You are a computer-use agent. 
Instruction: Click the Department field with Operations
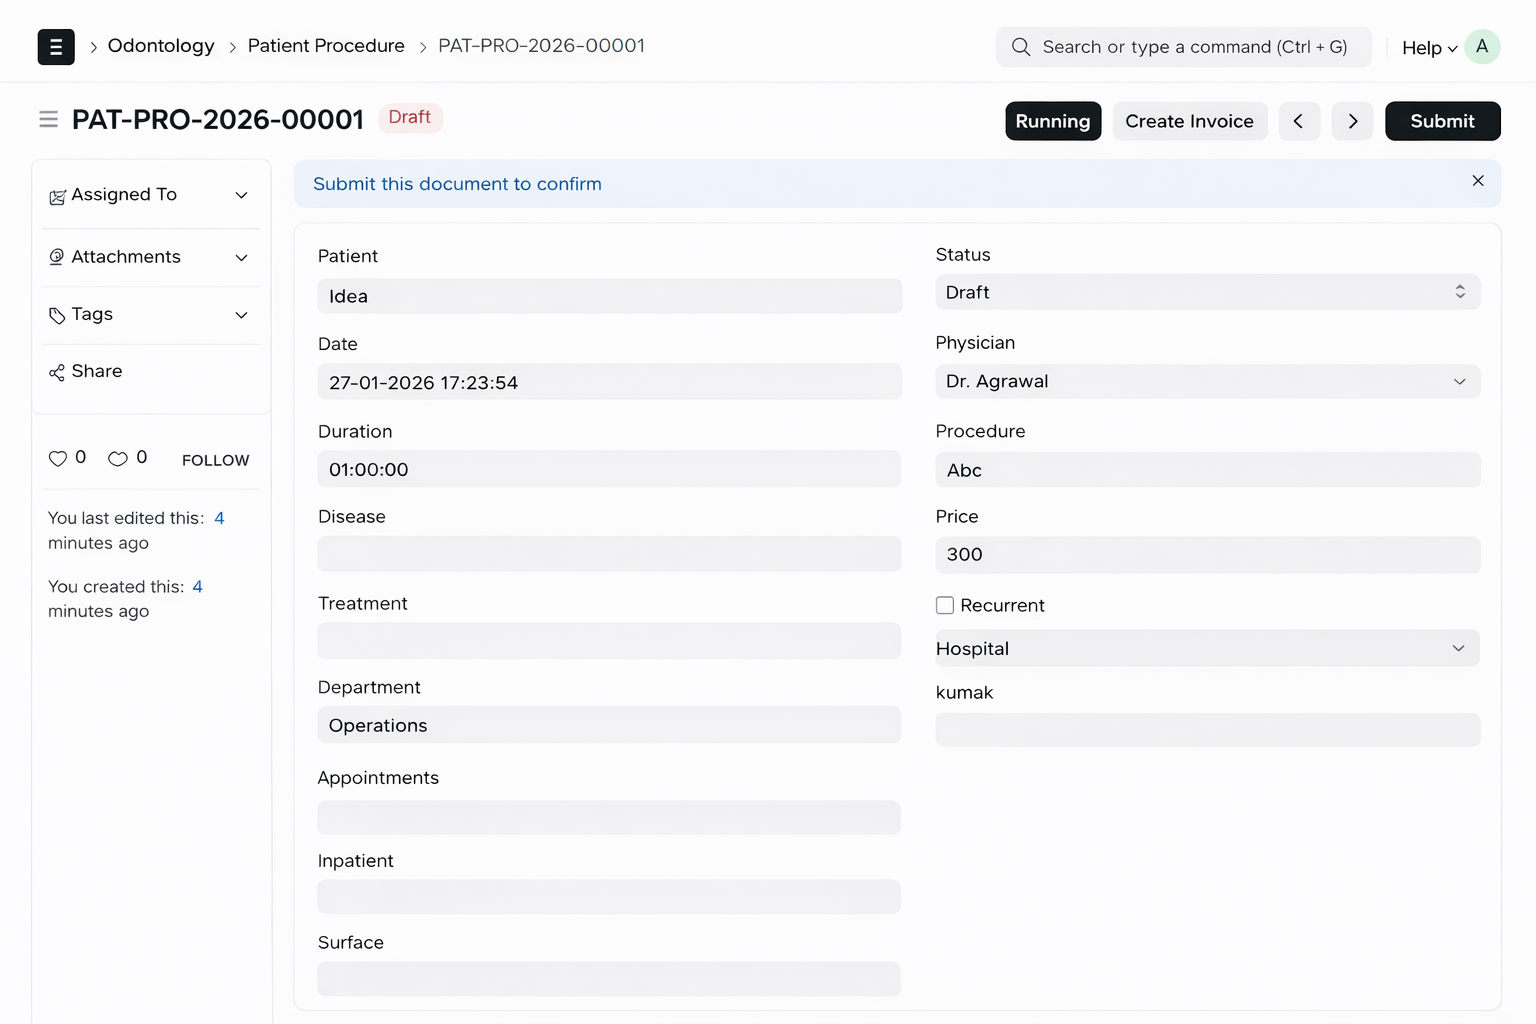[x=609, y=725]
